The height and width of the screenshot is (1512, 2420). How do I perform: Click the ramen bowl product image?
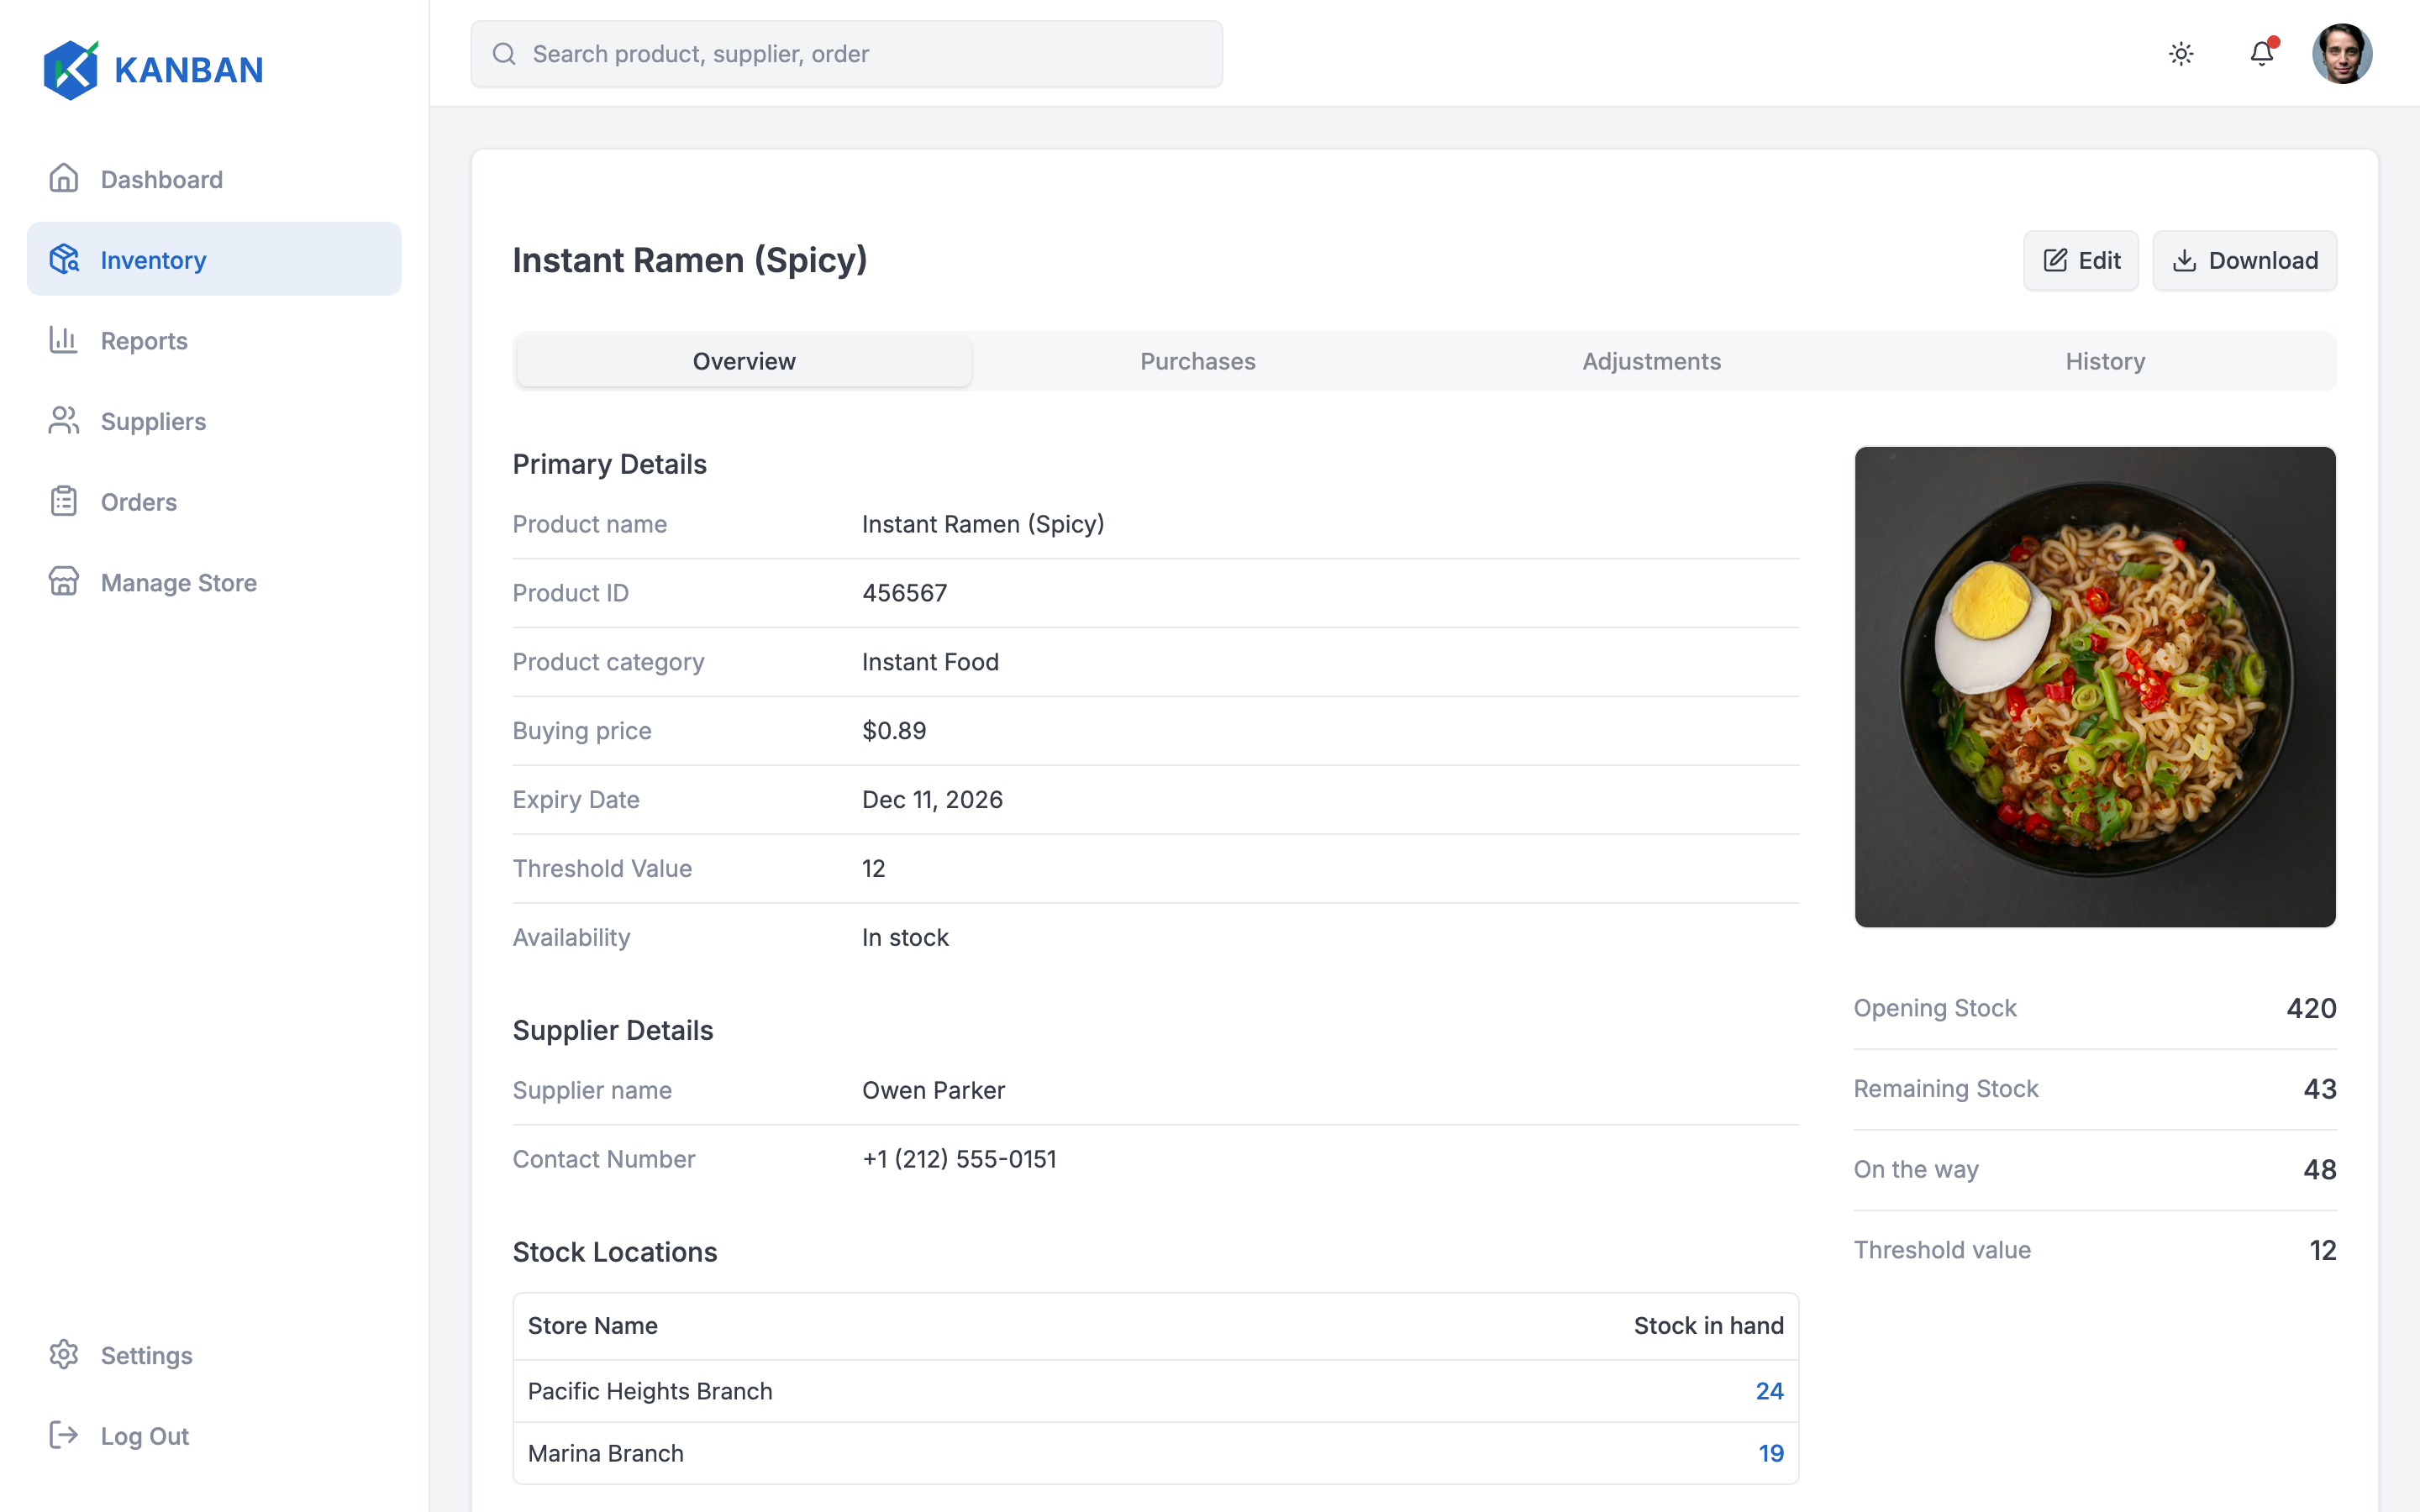(x=2095, y=687)
